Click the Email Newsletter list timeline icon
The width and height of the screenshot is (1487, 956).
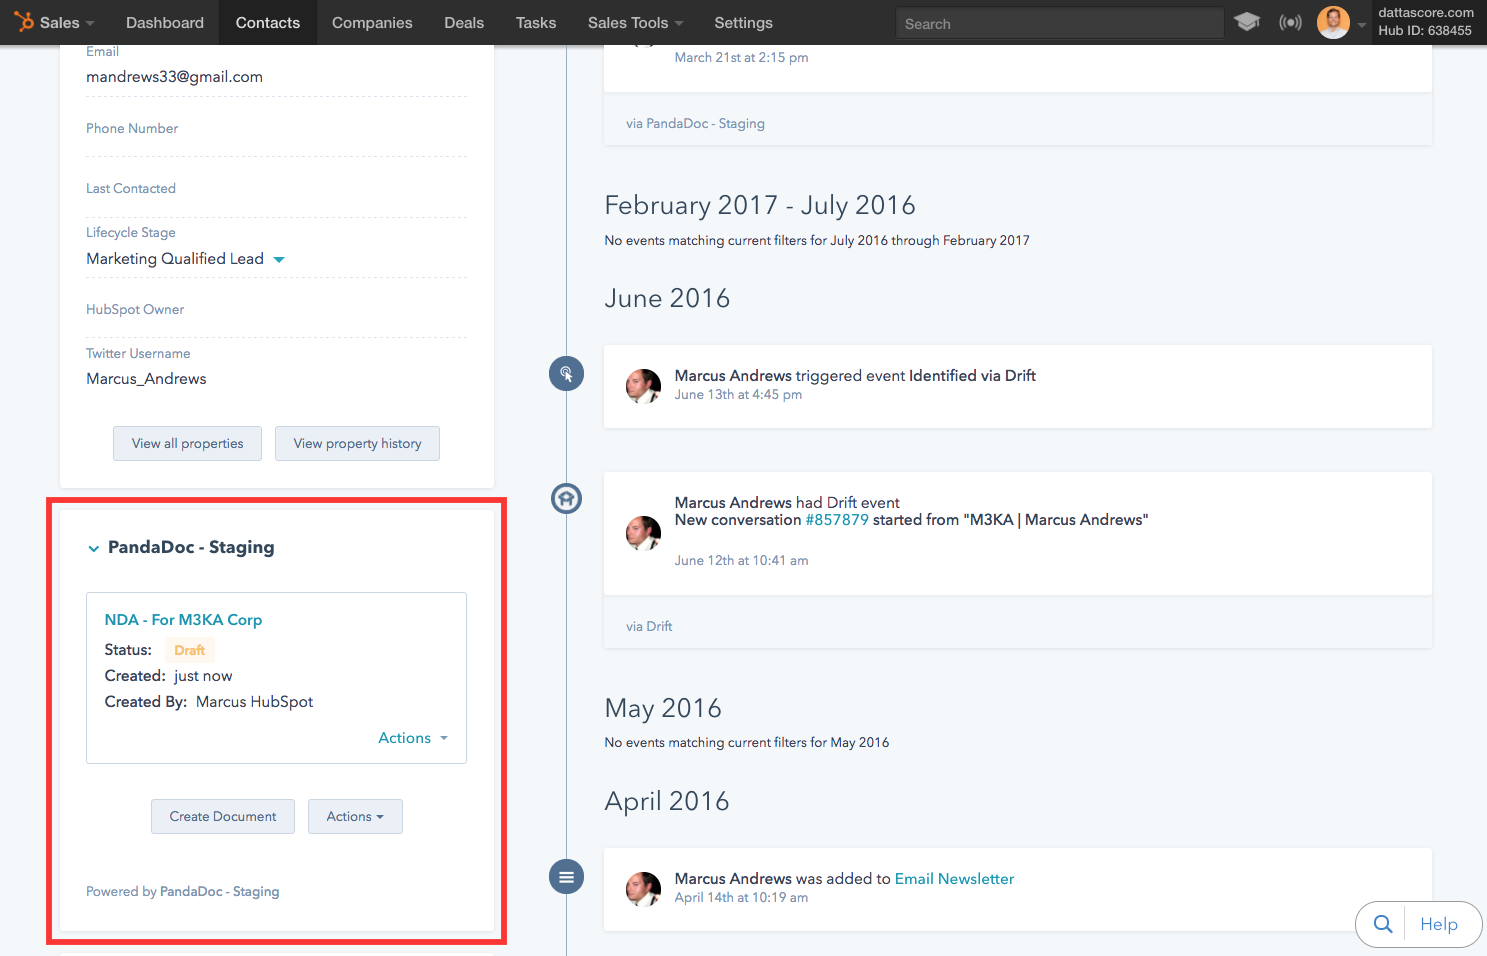pos(566,877)
